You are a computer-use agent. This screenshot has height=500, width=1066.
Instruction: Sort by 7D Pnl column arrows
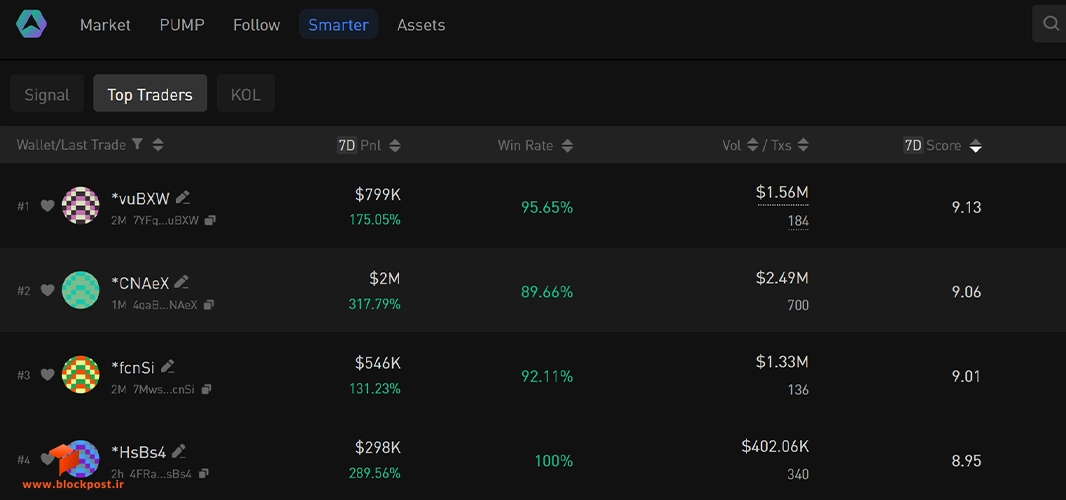click(x=394, y=146)
